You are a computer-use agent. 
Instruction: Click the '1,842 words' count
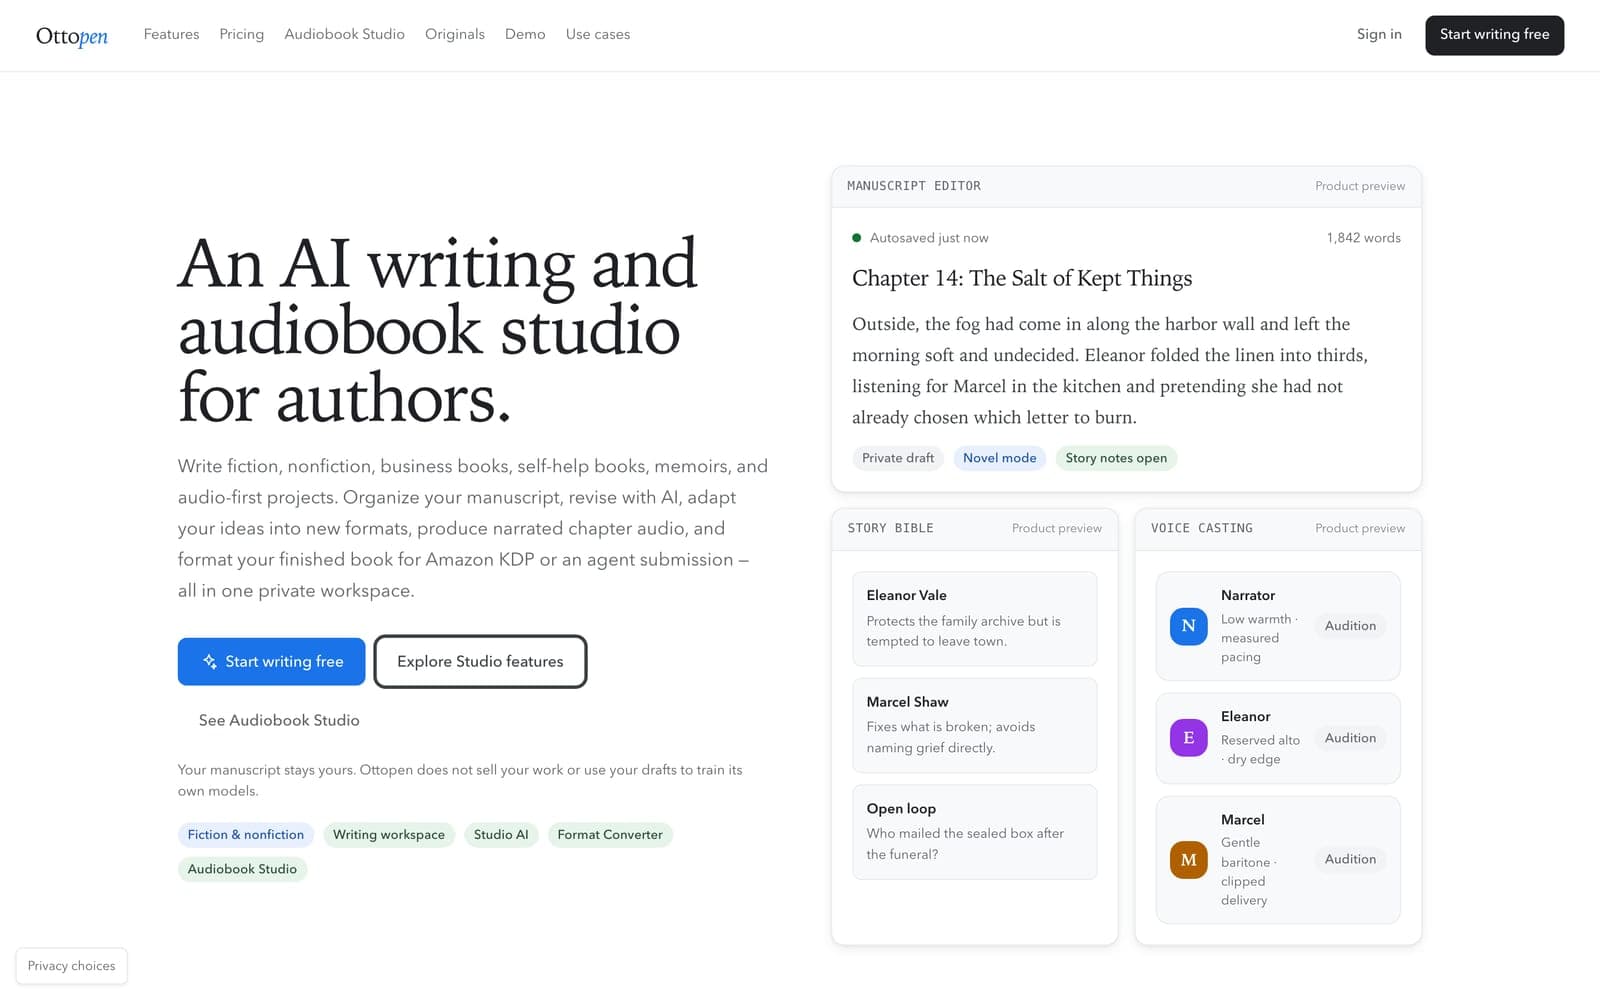[1363, 238]
